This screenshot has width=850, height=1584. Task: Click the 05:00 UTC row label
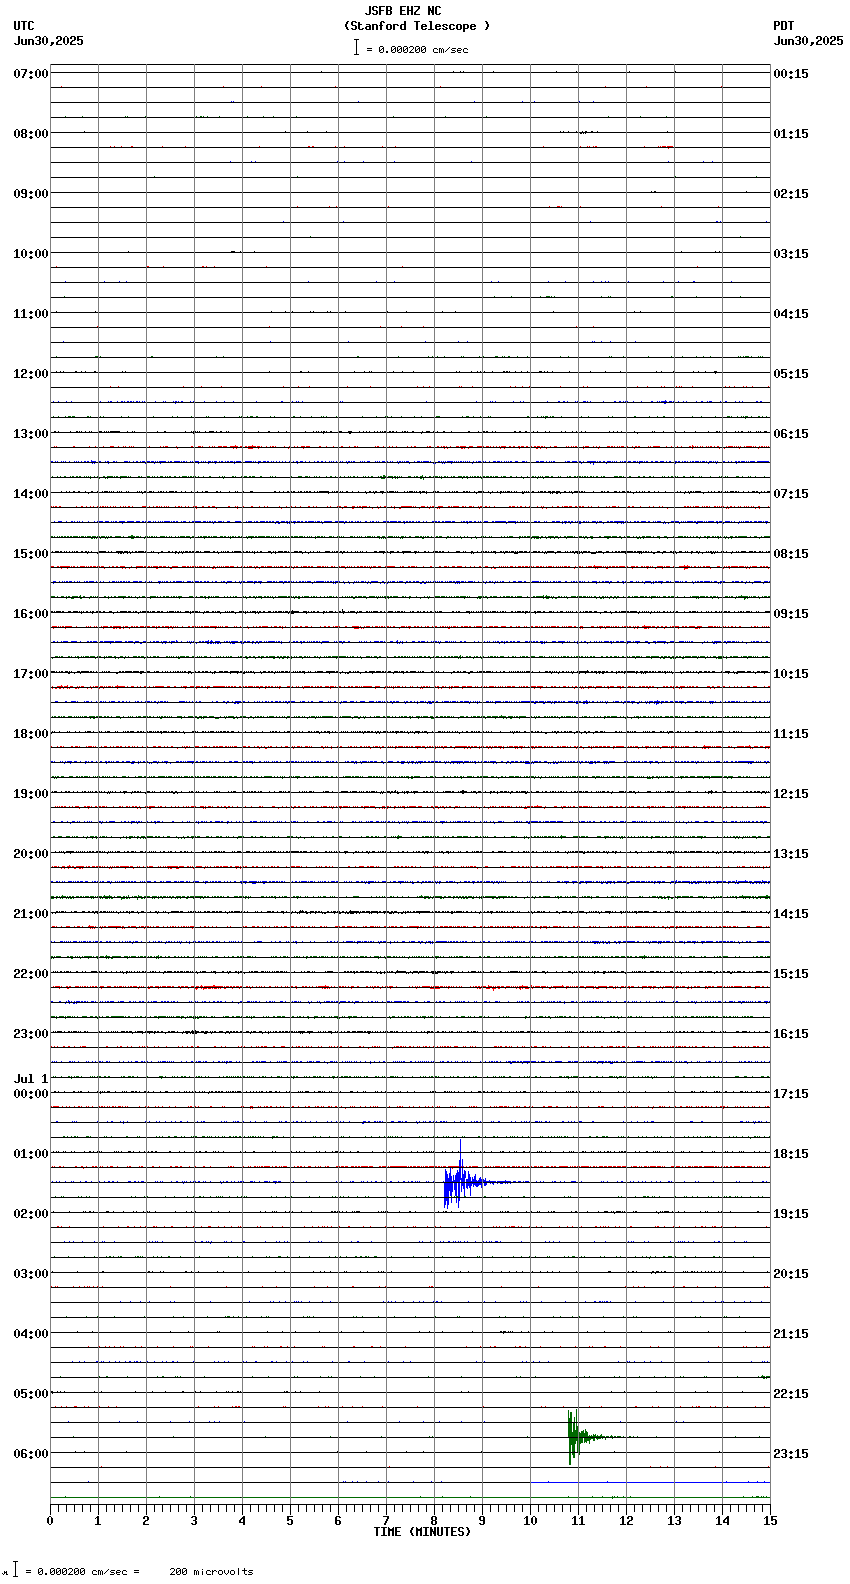(31, 1394)
